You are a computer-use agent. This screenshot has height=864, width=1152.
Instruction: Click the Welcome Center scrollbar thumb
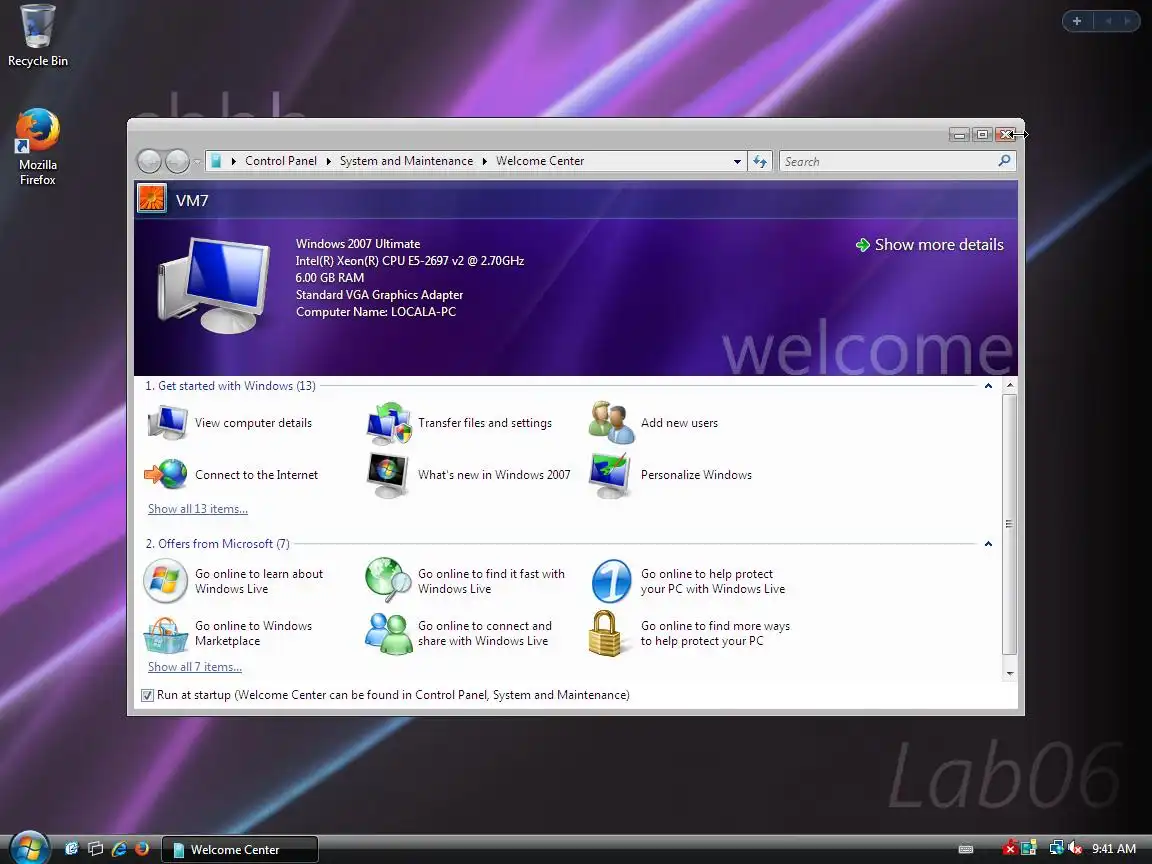pos(1009,524)
